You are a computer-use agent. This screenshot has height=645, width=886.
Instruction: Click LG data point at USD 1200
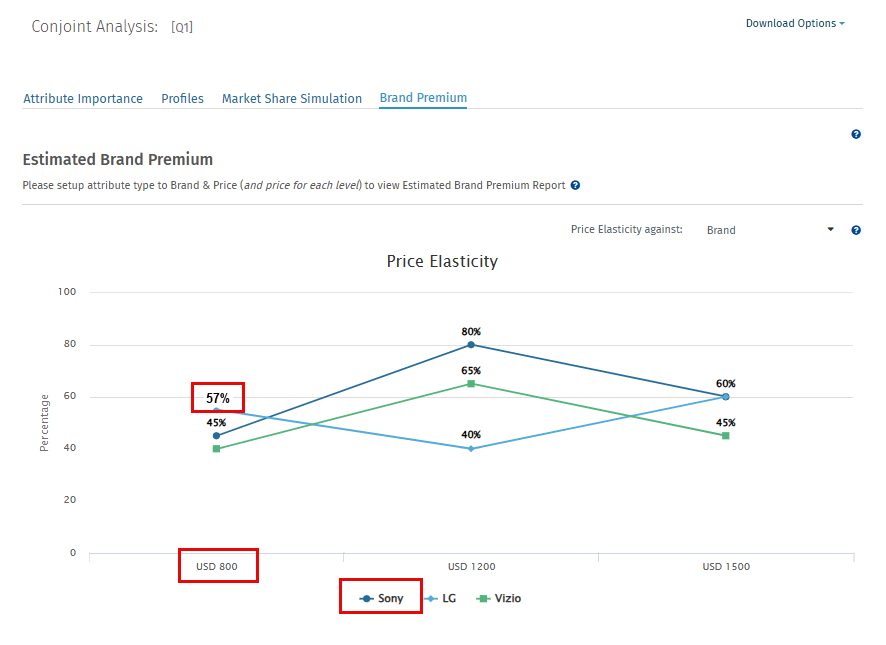[x=471, y=448]
